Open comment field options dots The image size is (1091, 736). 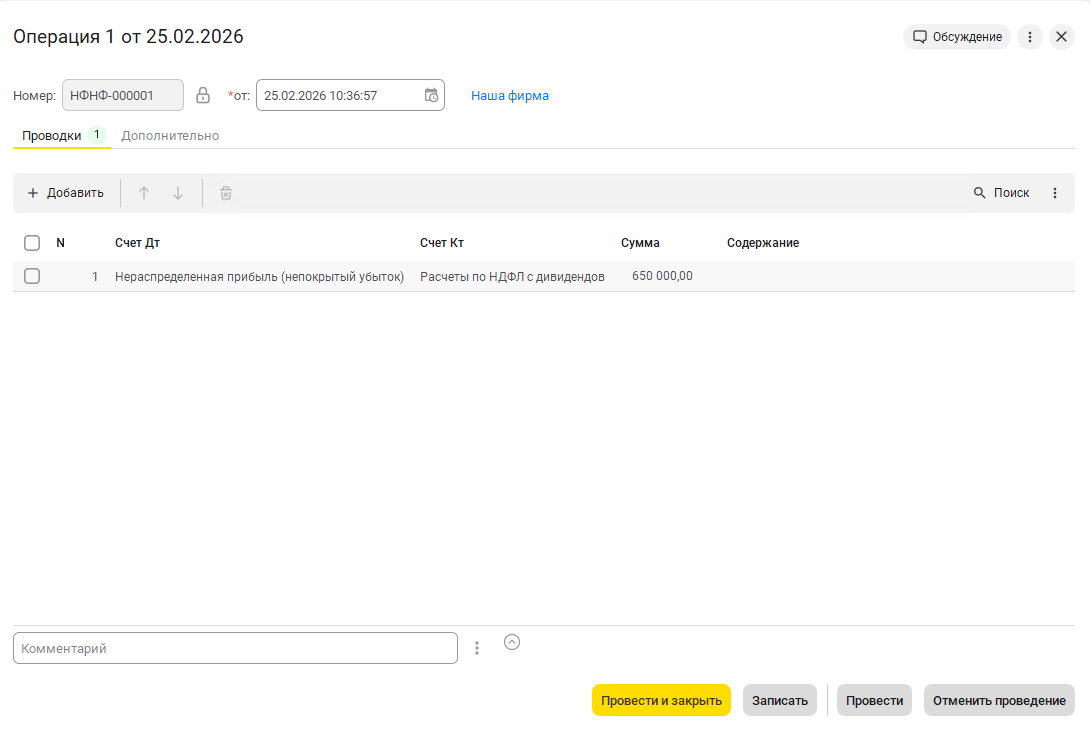tap(477, 648)
